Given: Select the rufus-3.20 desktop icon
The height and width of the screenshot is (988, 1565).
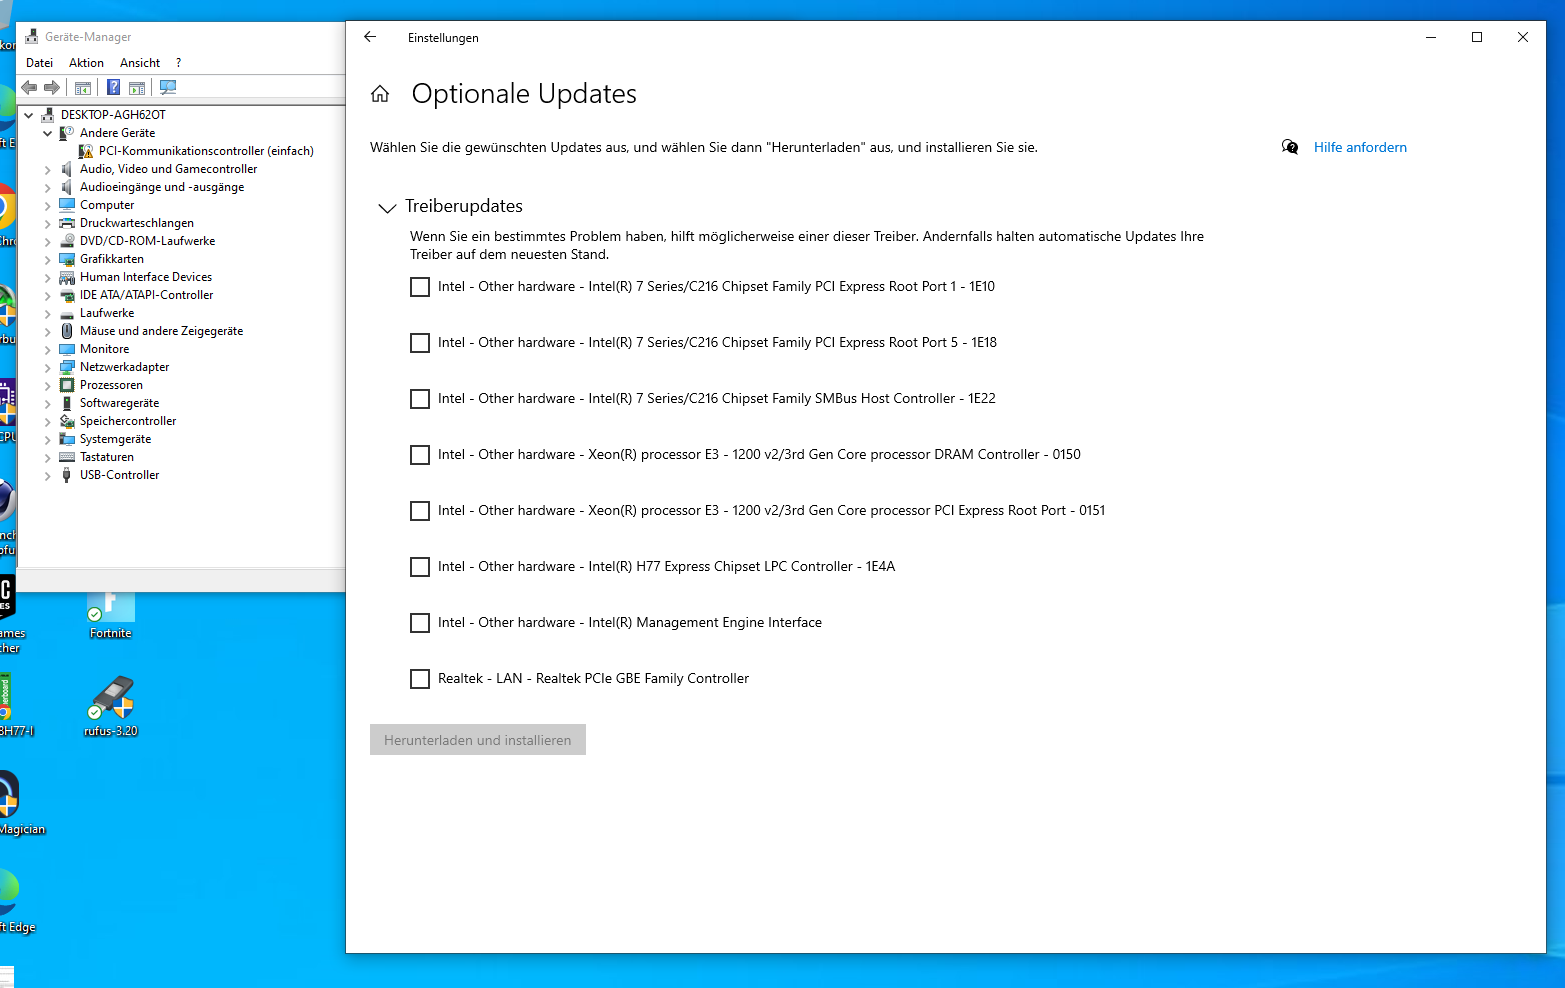Looking at the screenshot, I should (111, 706).
